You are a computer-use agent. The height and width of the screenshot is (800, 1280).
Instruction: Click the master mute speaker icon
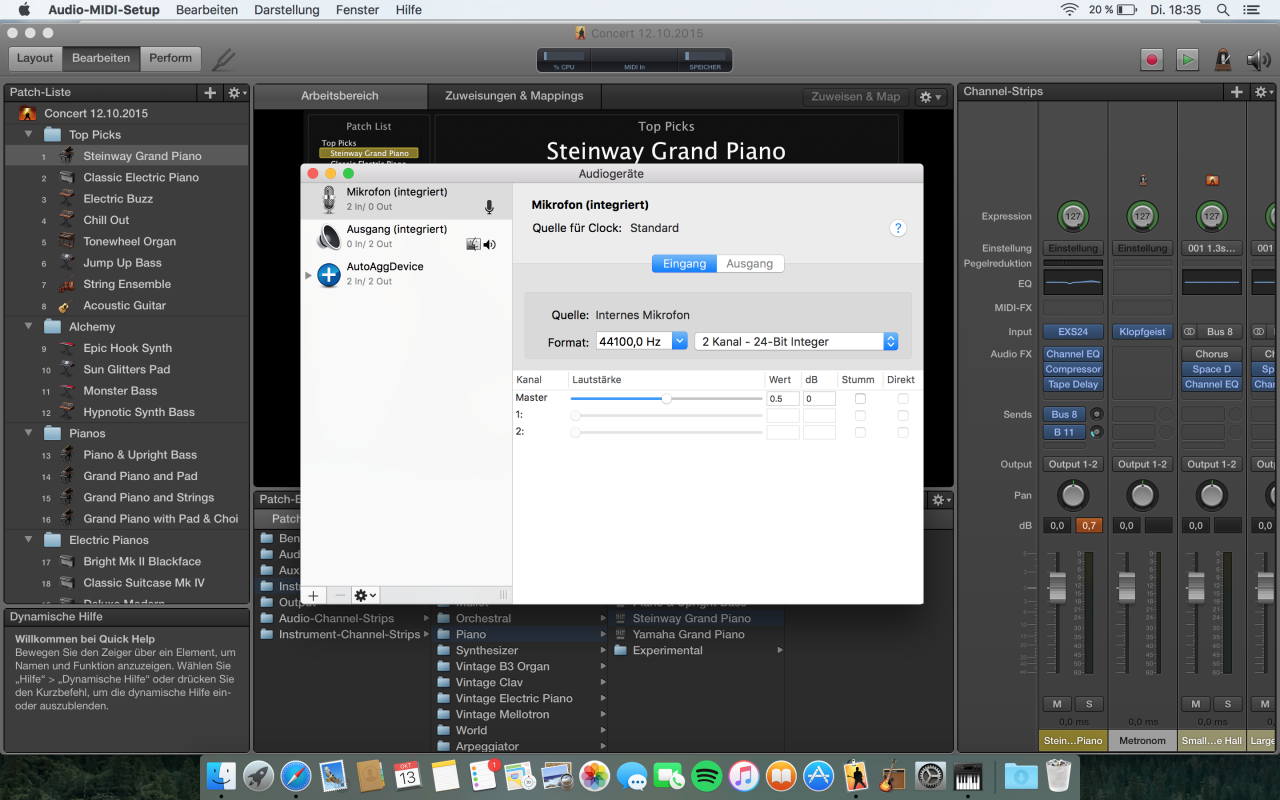pyautogui.click(x=1258, y=59)
